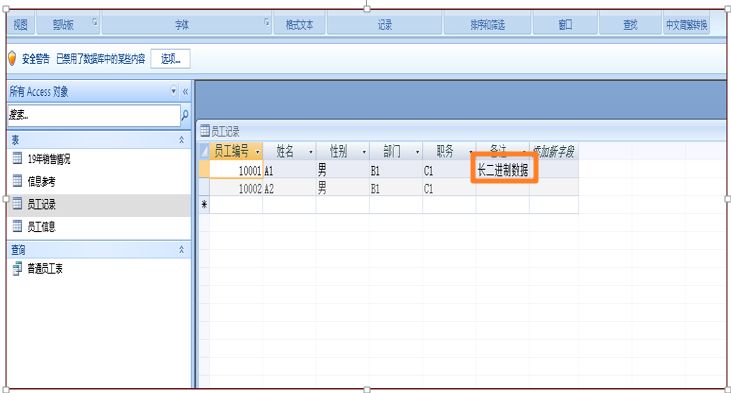Click the 长二进制数据 cell in 备注 column

pyautogui.click(x=503, y=170)
